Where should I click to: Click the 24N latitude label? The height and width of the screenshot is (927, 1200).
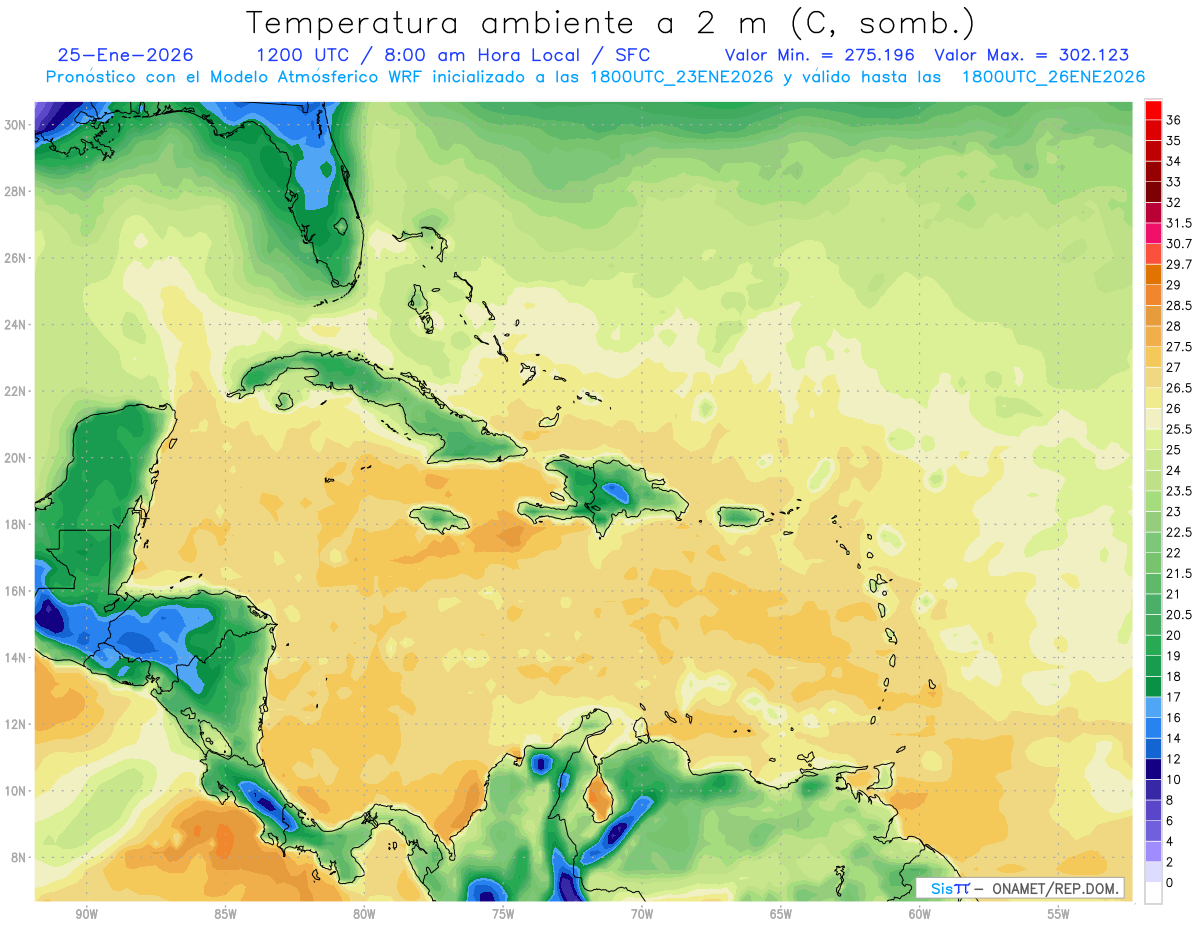17,325
